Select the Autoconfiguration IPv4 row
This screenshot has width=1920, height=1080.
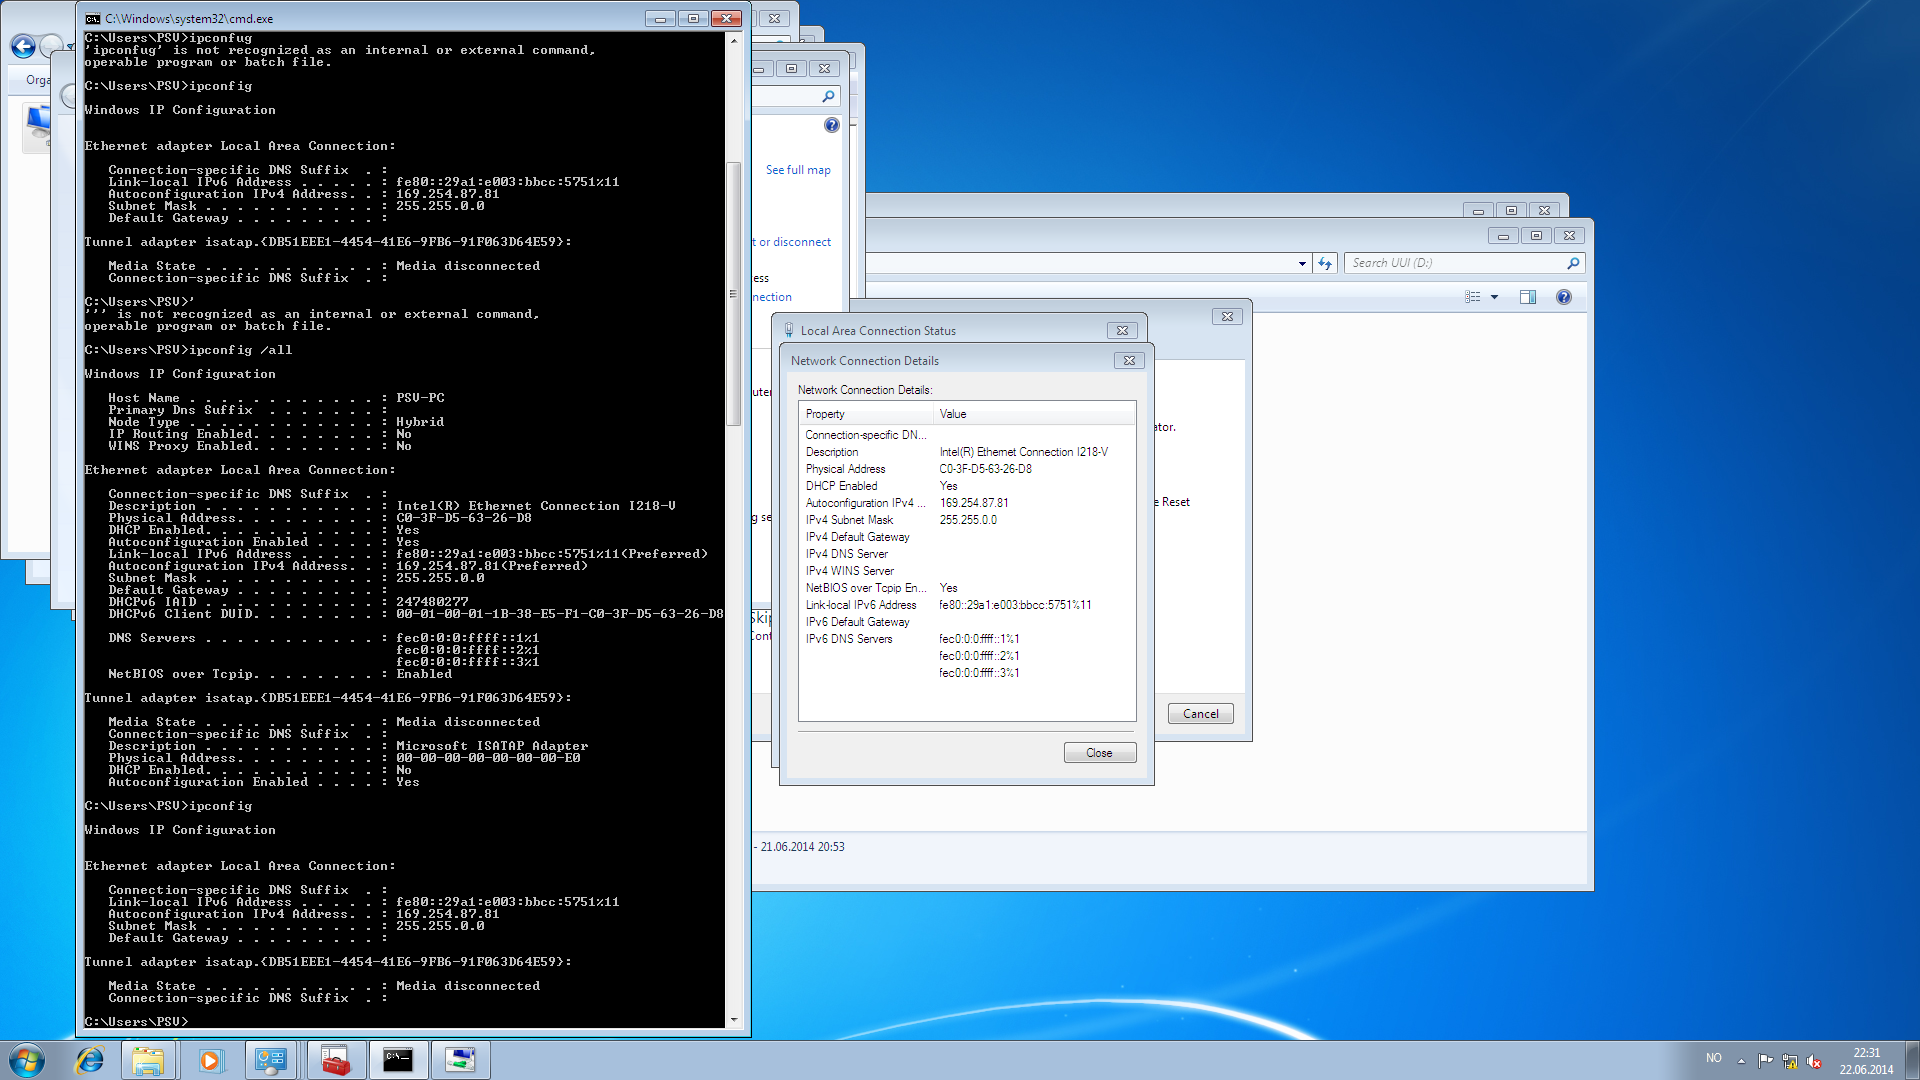[x=966, y=503]
